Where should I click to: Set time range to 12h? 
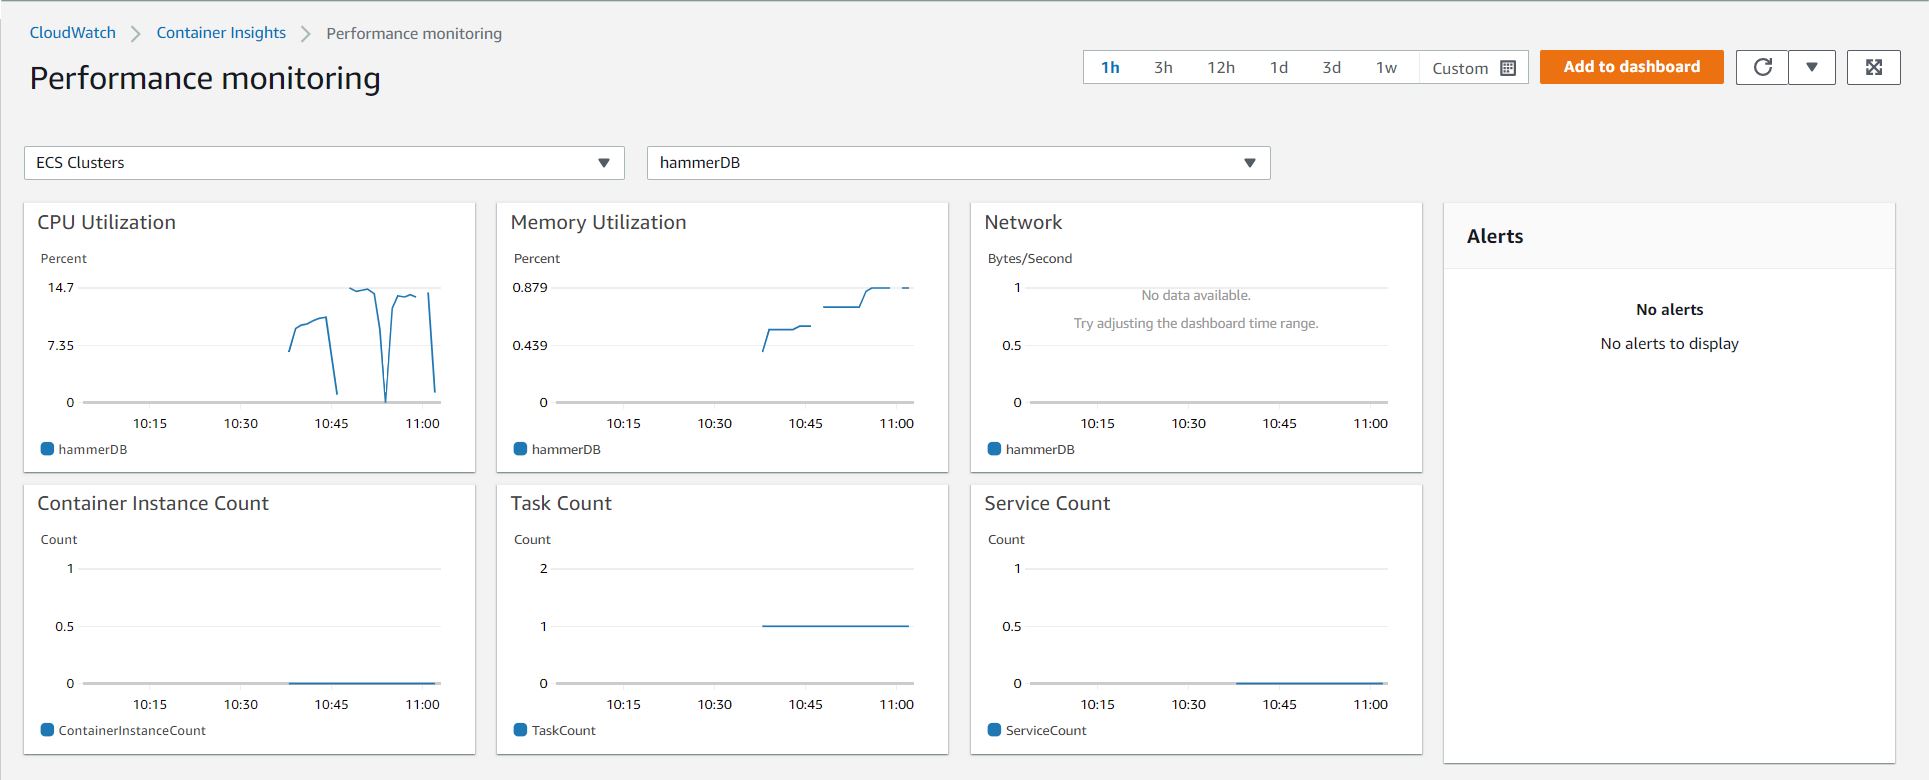click(1220, 68)
